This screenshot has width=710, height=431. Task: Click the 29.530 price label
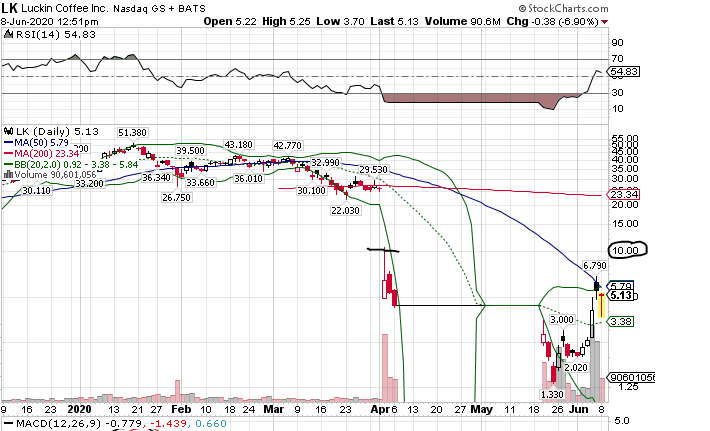pyautogui.click(x=374, y=169)
